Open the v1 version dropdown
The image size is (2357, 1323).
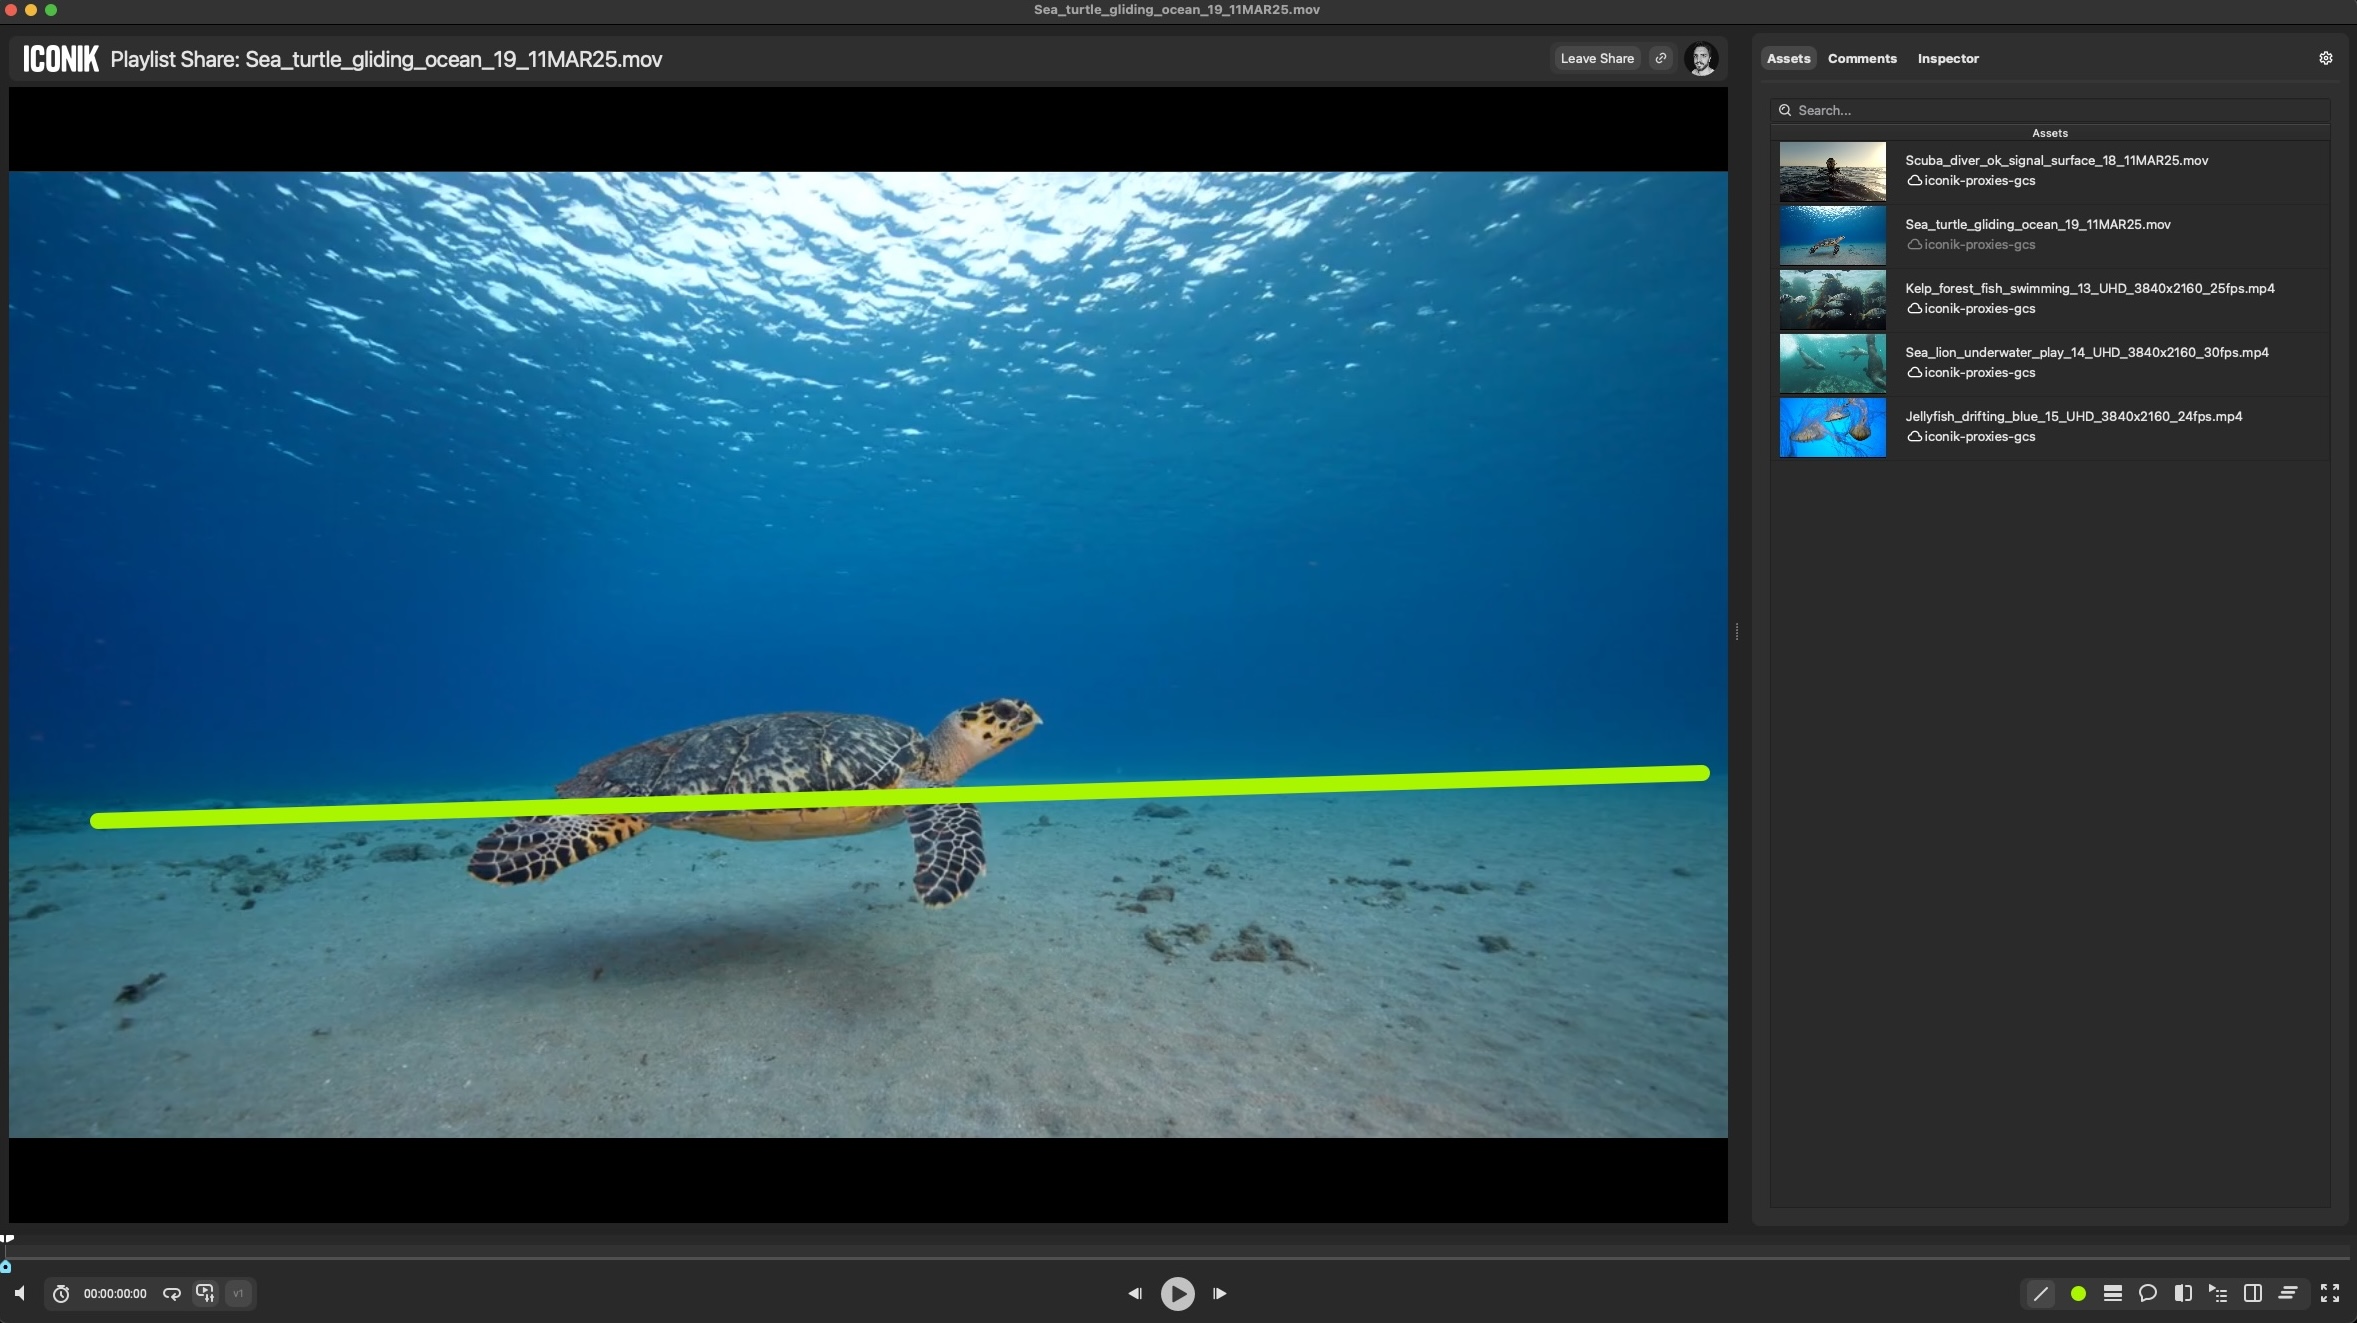tap(239, 1293)
